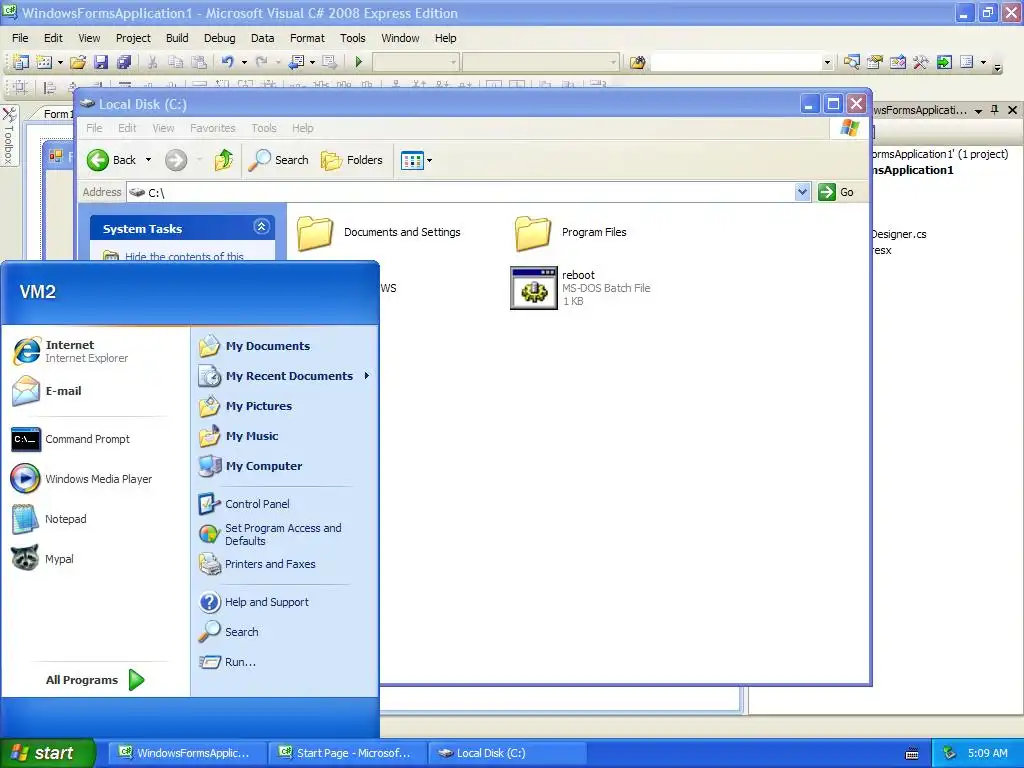Image resolution: width=1024 pixels, height=768 pixels.
Task: Click Up folder icon in Explorer toolbar
Action: coord(223,160)
